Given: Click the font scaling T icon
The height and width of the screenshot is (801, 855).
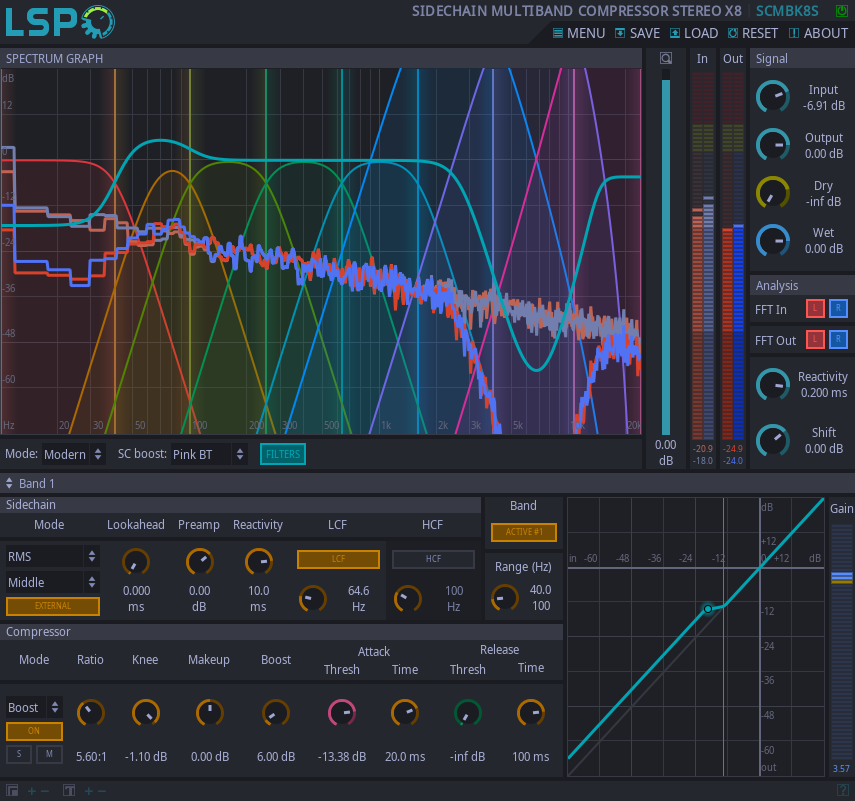Looking at the screenshot, I should 69,790.
